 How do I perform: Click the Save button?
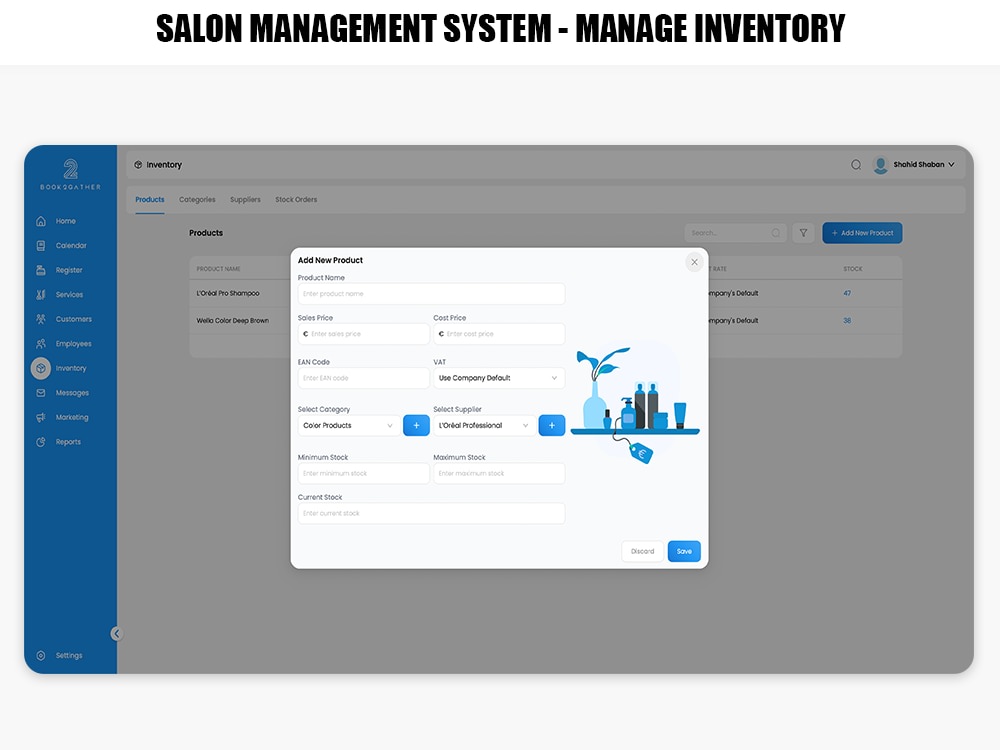tap(684, 552)
